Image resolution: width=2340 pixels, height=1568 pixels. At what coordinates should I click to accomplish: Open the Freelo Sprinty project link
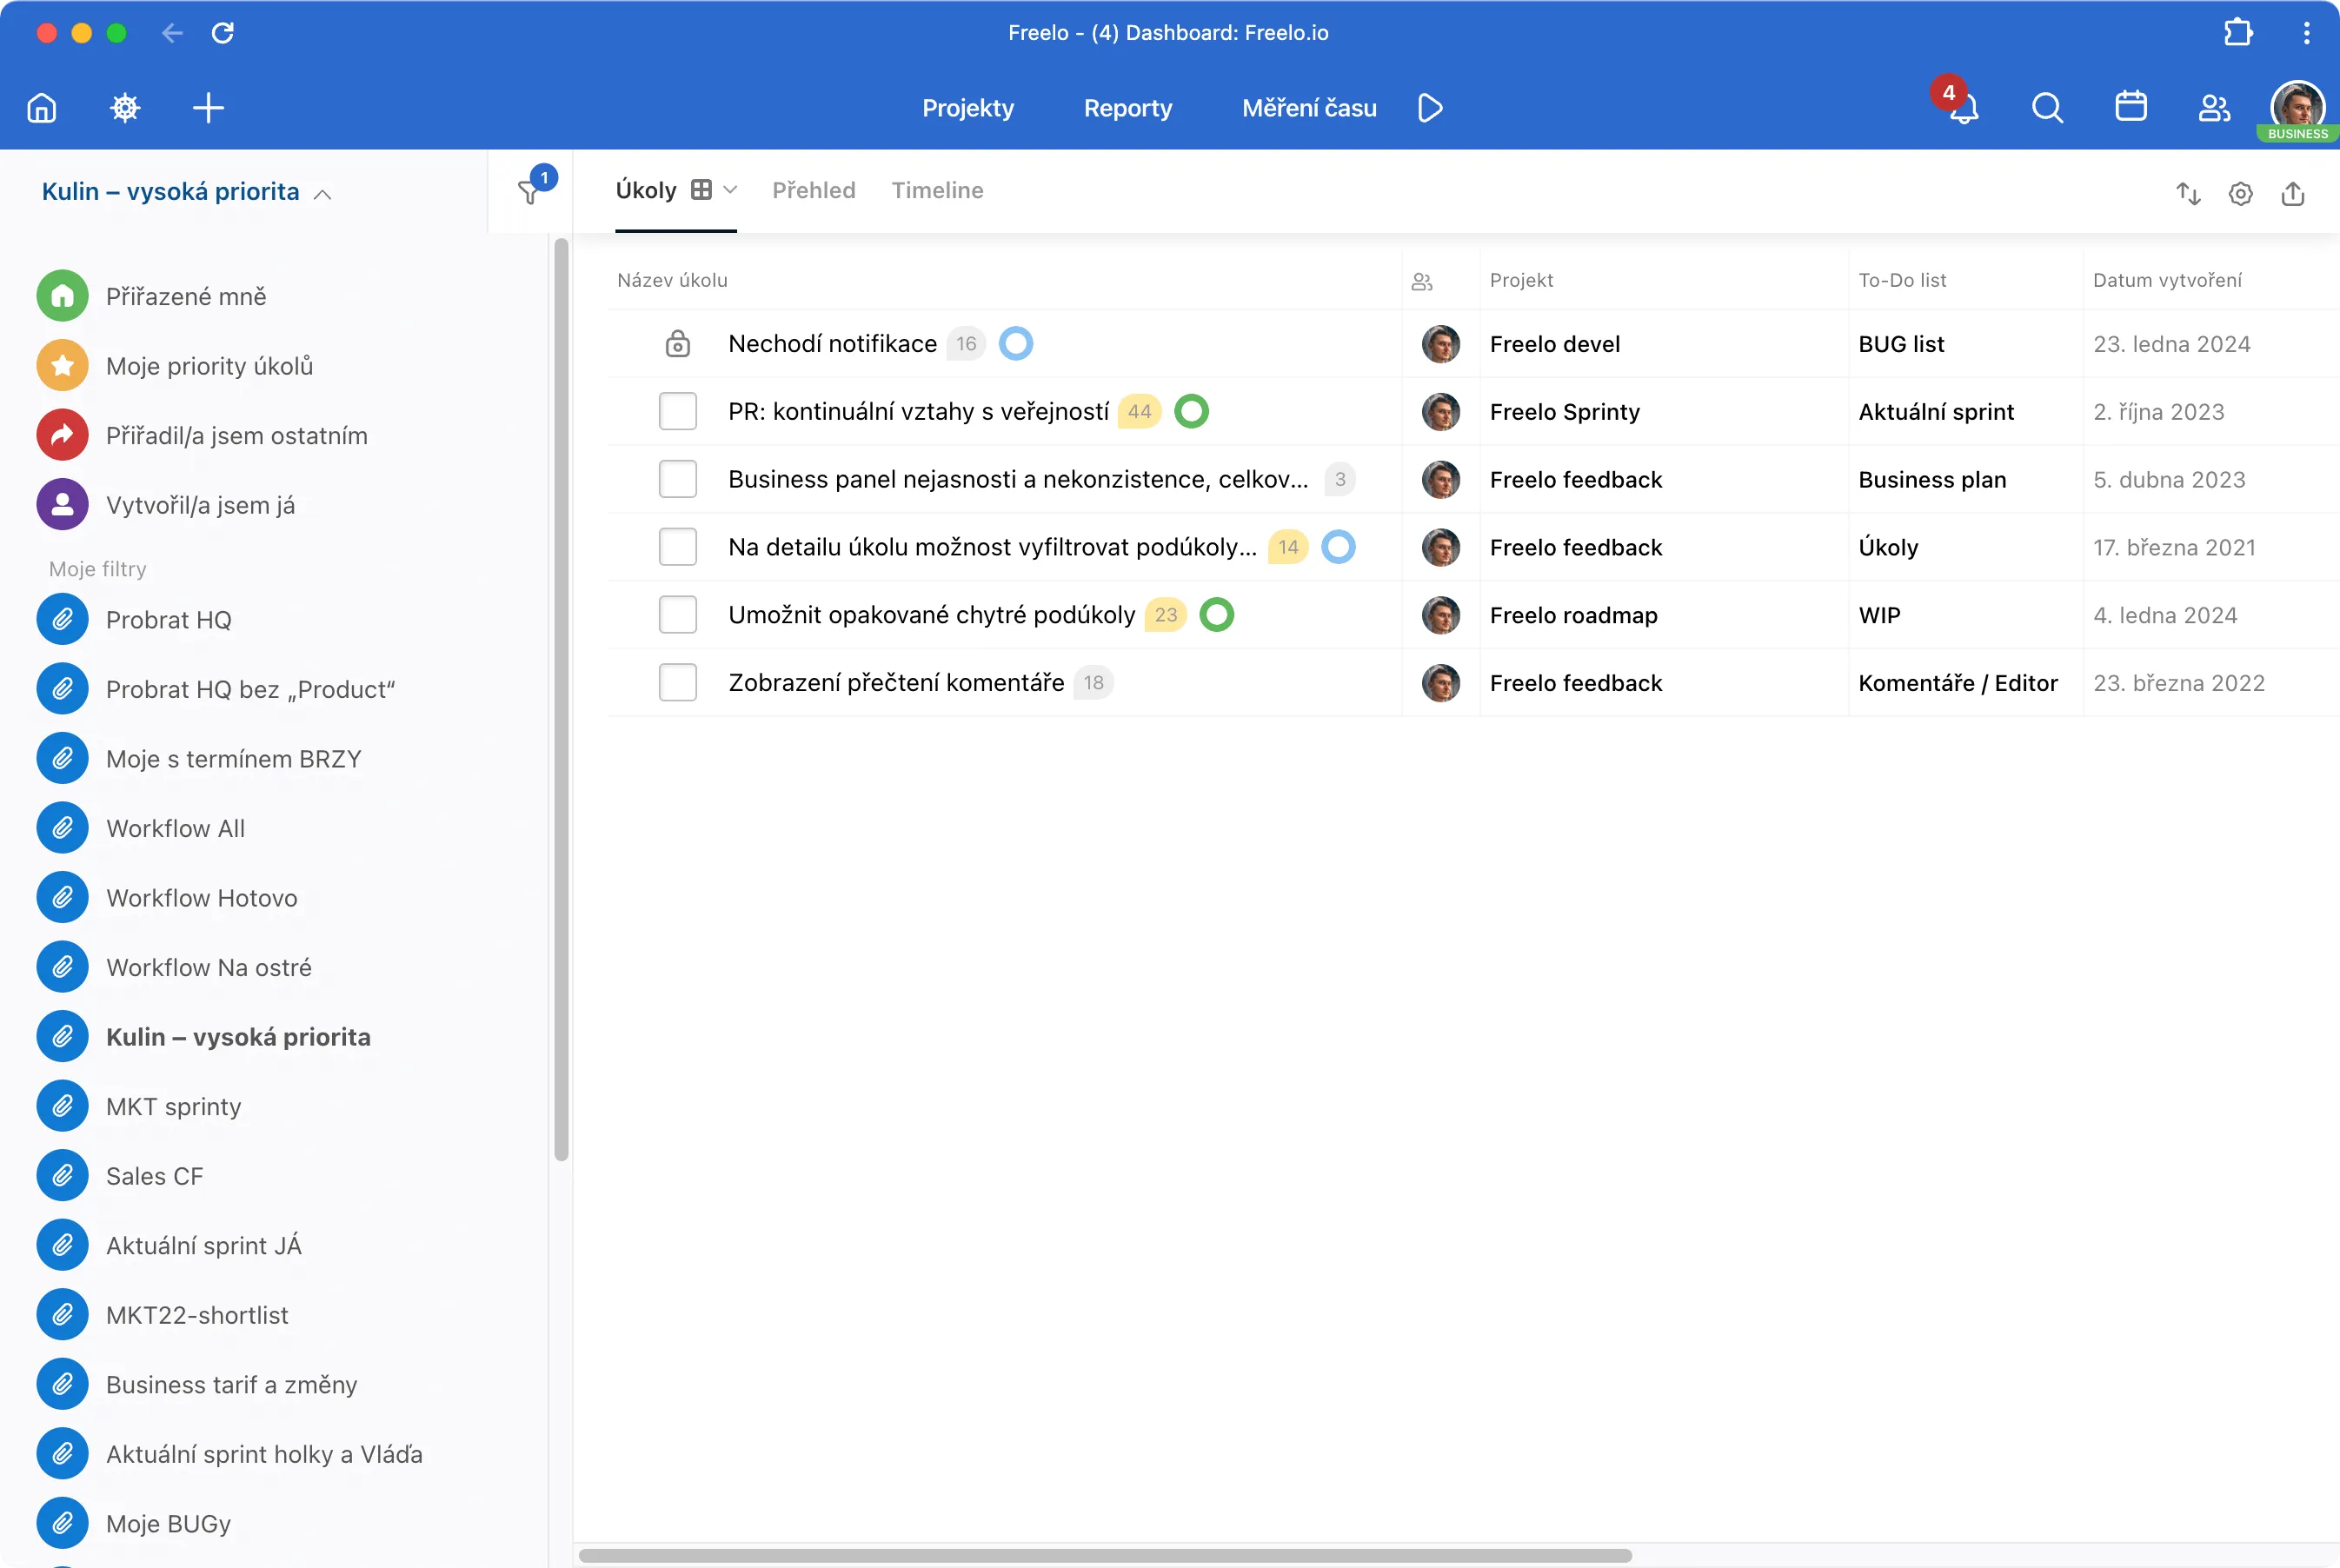[x=1565, y=412]
